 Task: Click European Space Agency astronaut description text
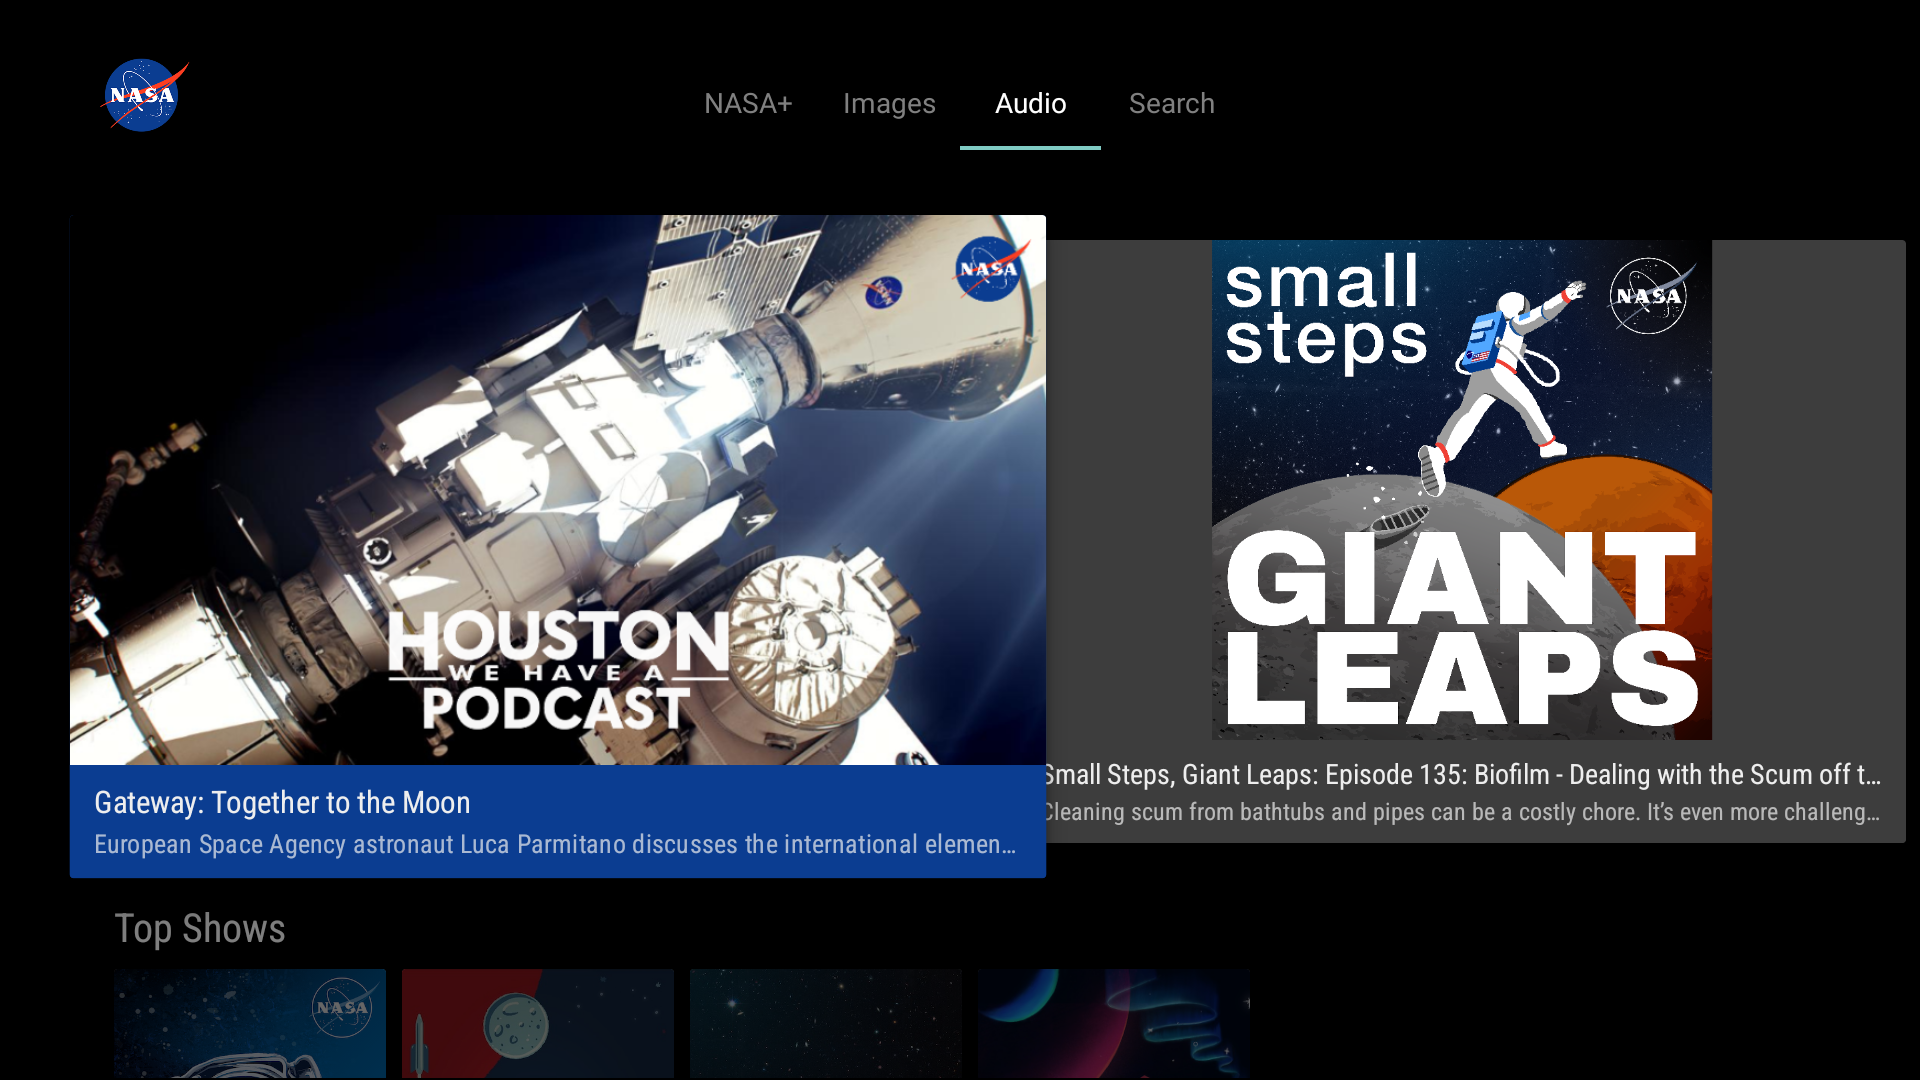(555, 845)
